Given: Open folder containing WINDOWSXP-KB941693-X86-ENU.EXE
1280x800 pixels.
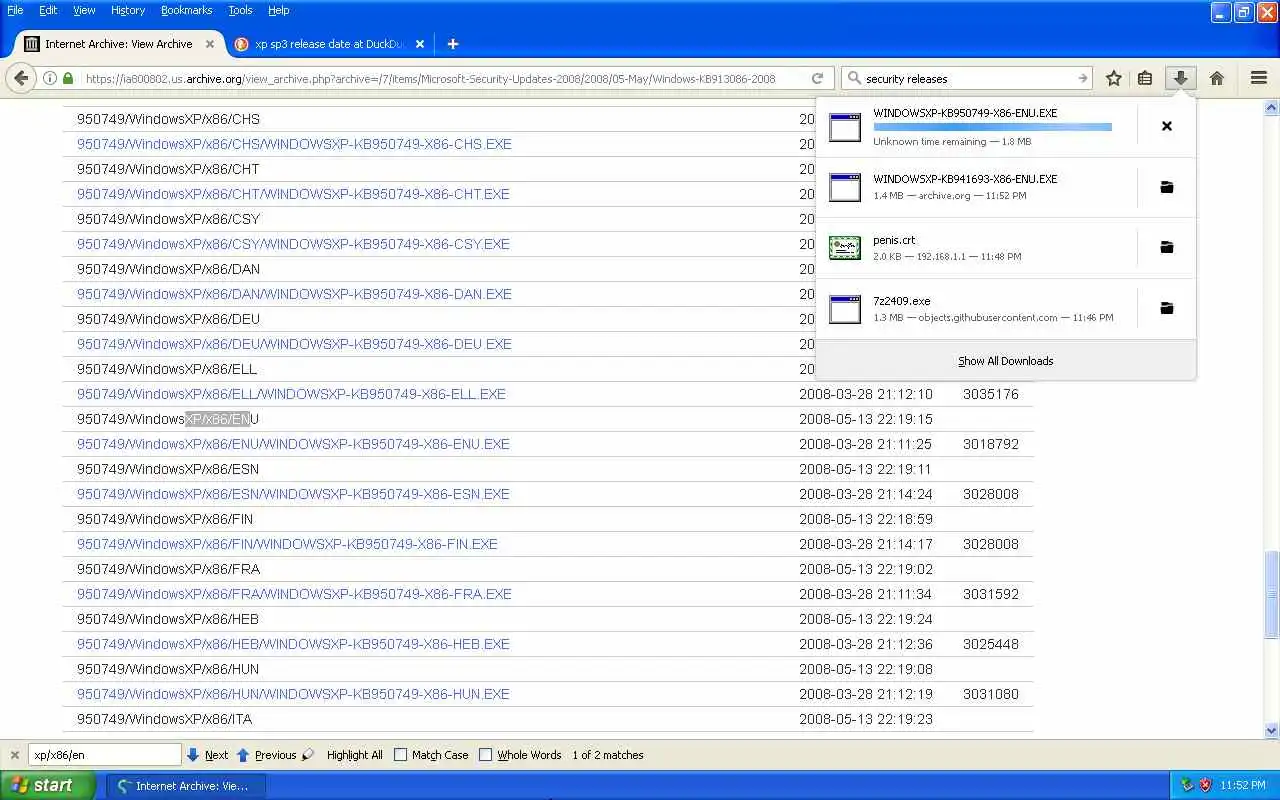Looking at the screenshot, I should tap(1166, 187).
